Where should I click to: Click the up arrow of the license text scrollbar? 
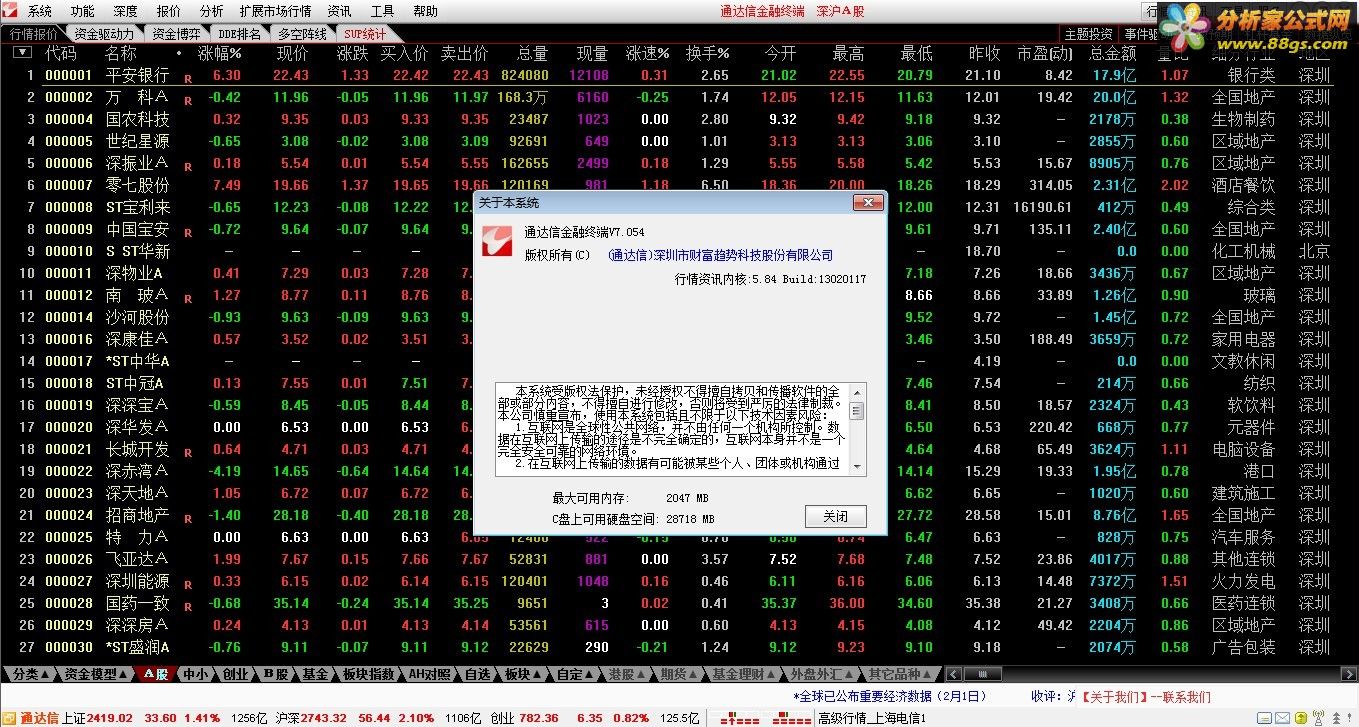[857, 391]
